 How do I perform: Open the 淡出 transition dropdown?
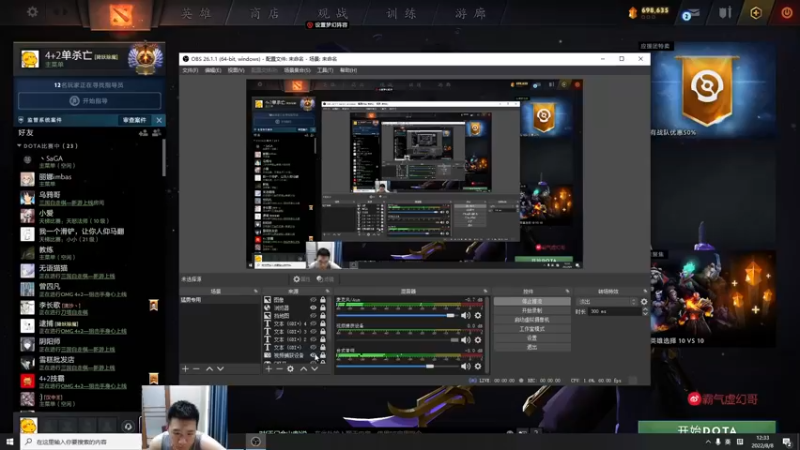point(607,302)
